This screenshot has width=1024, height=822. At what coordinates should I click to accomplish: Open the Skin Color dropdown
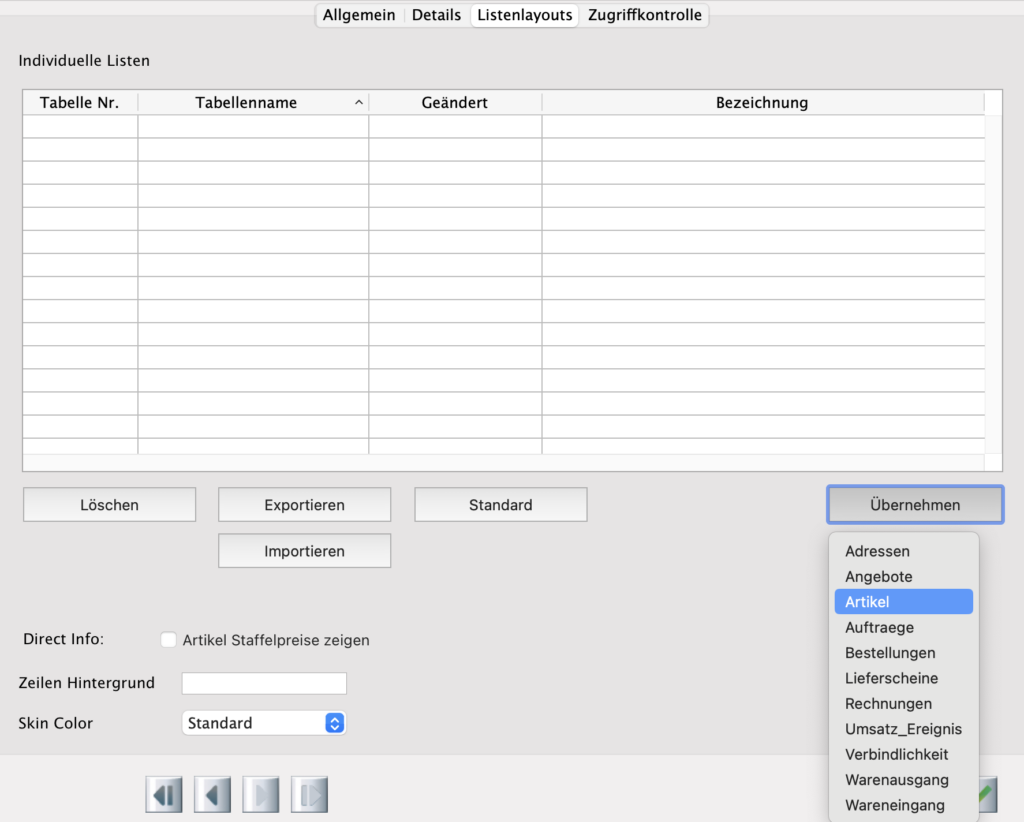tap(264, 723)
